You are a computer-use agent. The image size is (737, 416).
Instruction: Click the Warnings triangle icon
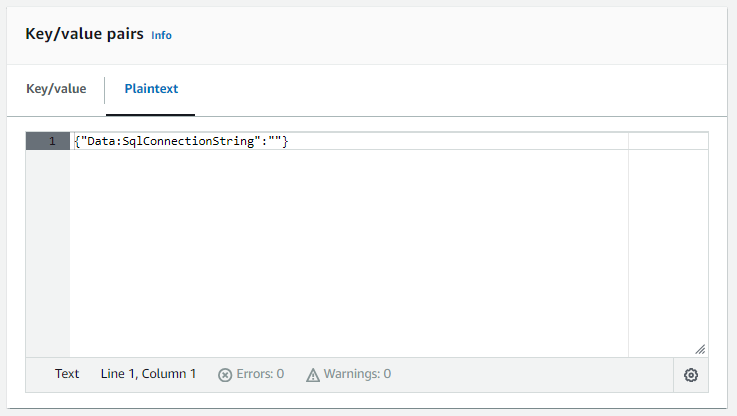pos(313,374)
